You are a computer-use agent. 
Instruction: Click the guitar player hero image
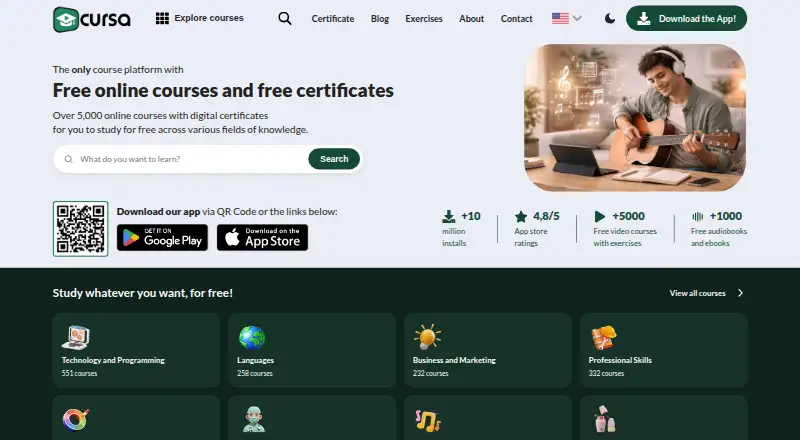(x=635, y=117)
